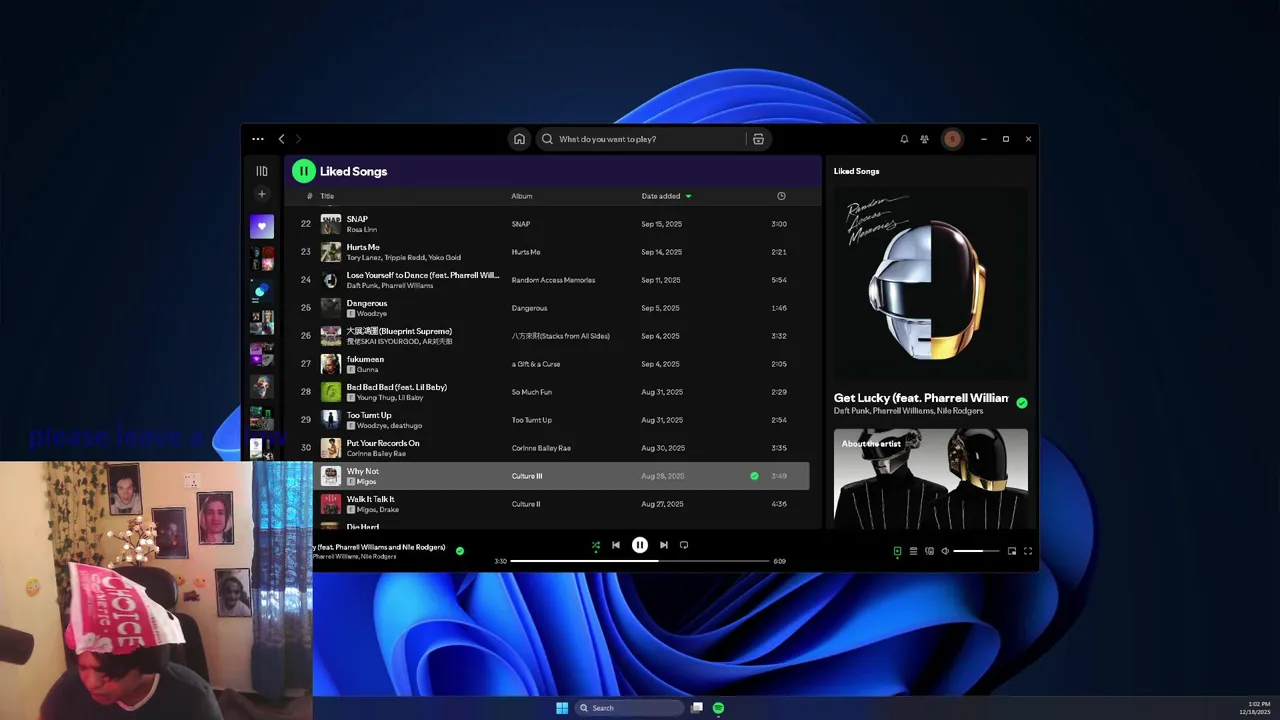
Task: Open the Browse icon in search bar
Action: [758, 139]
